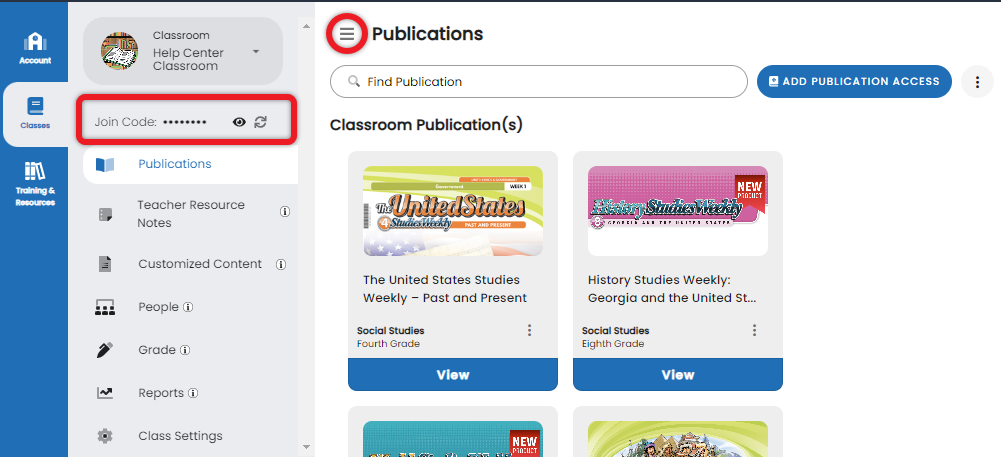The height and width of the screenshot is (457, 1001).
Task: Open the Account section icon
Action: (x=35, y=42)
